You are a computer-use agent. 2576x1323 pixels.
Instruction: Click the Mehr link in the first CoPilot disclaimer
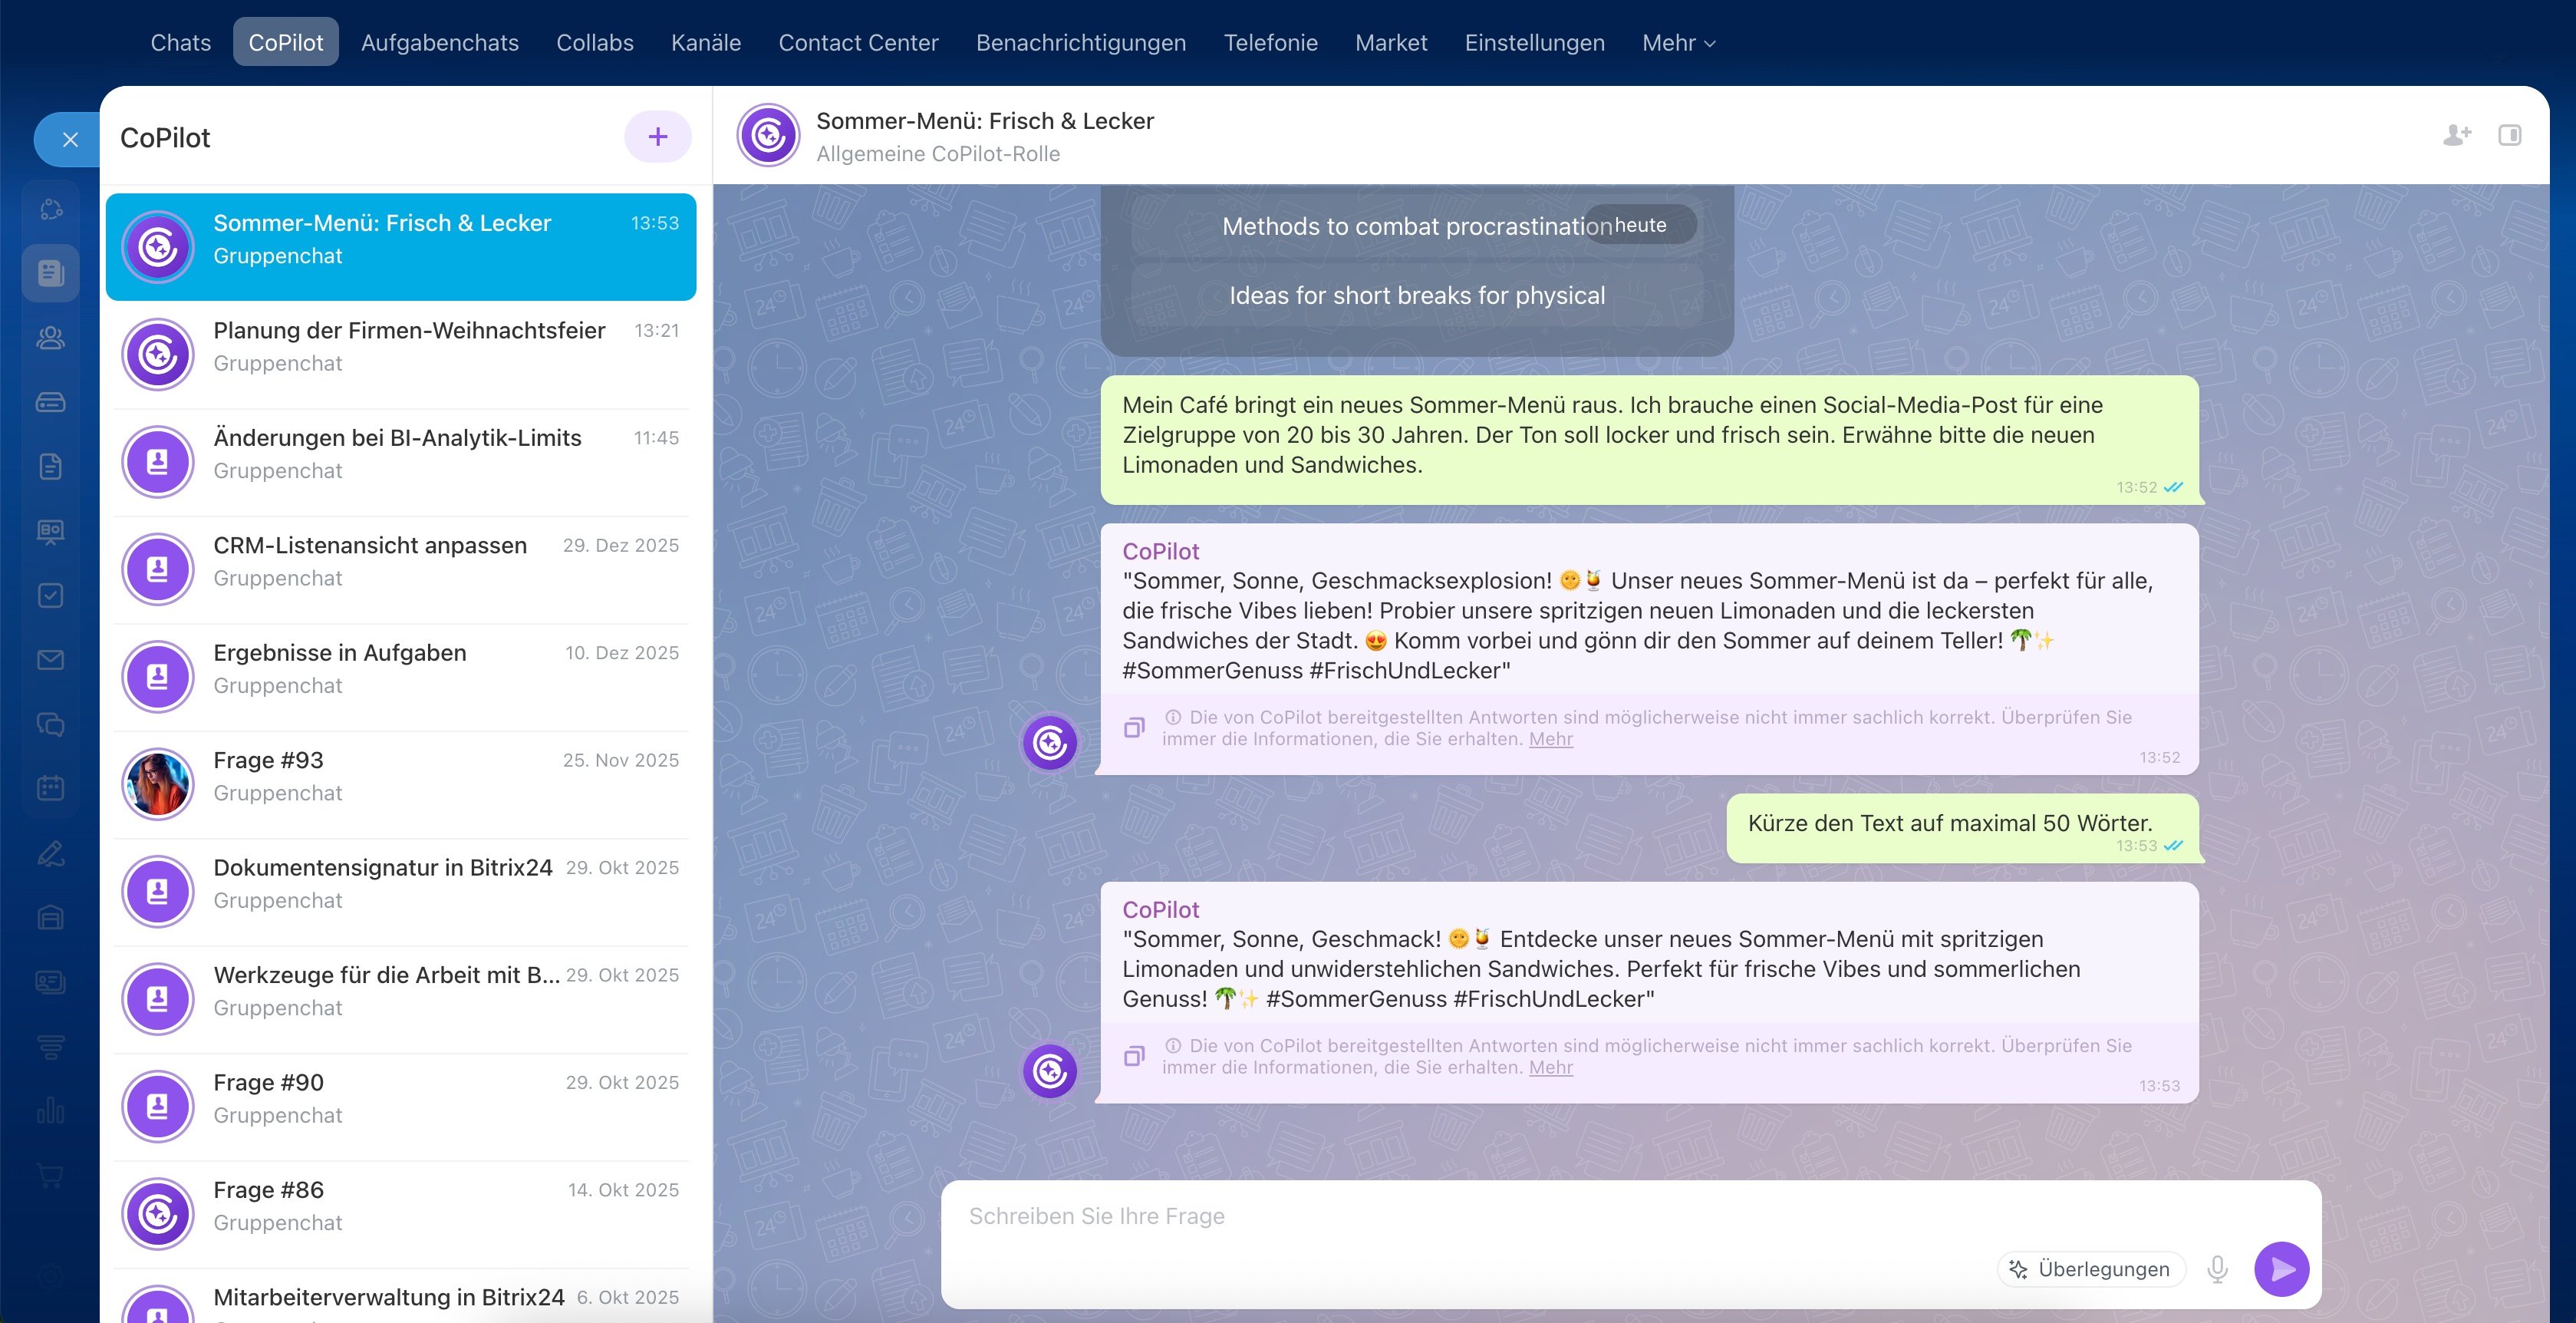coord(1550,739)
